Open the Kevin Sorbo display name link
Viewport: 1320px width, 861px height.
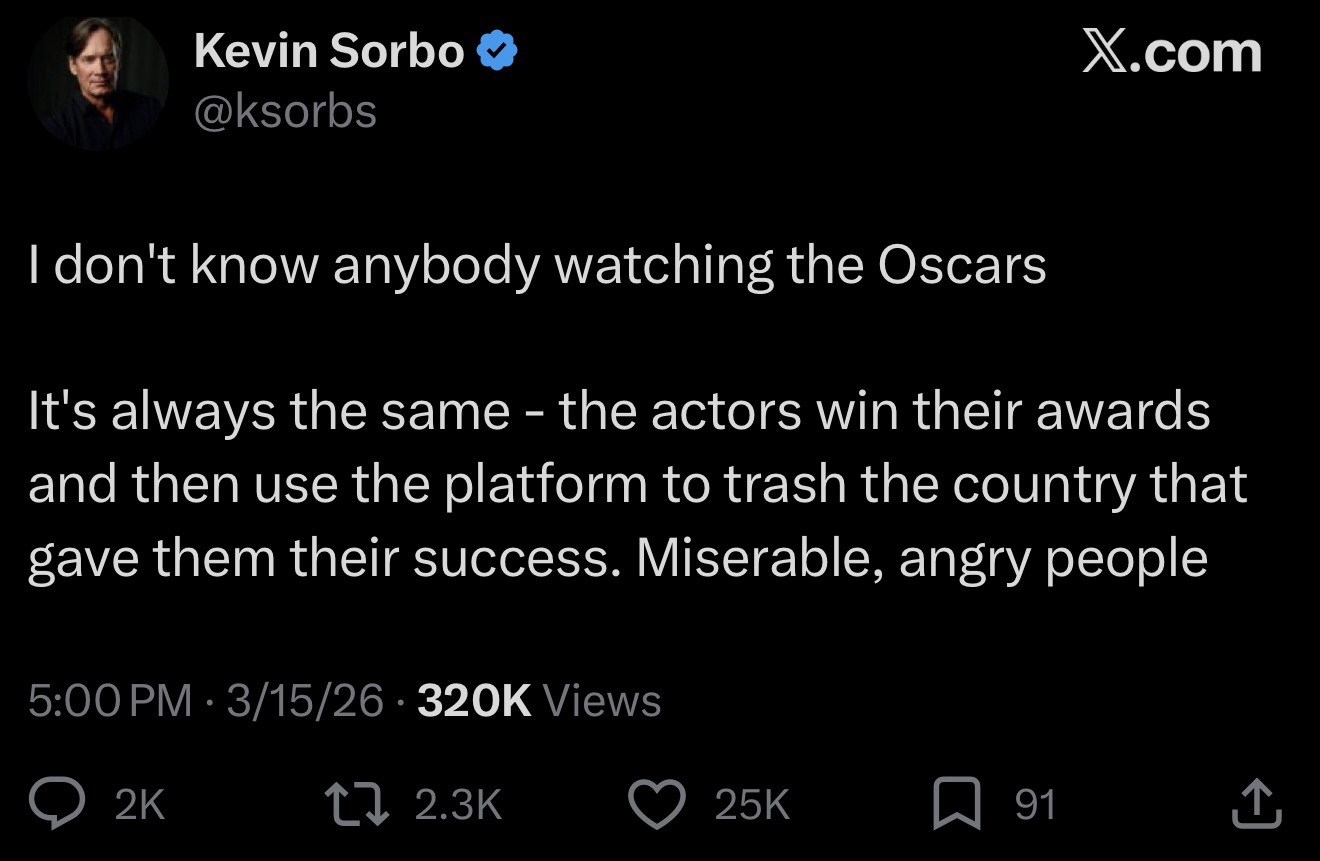click(329, 51)
